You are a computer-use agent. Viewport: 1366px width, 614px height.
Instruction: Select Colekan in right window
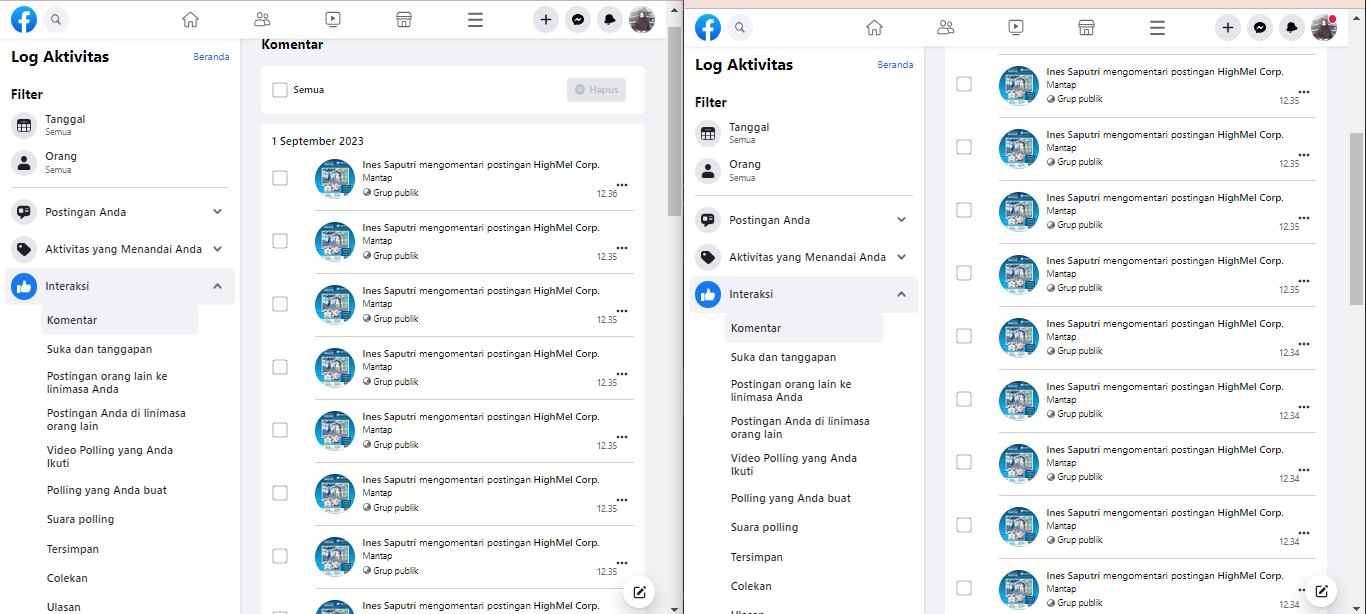(x=751, y=586)
